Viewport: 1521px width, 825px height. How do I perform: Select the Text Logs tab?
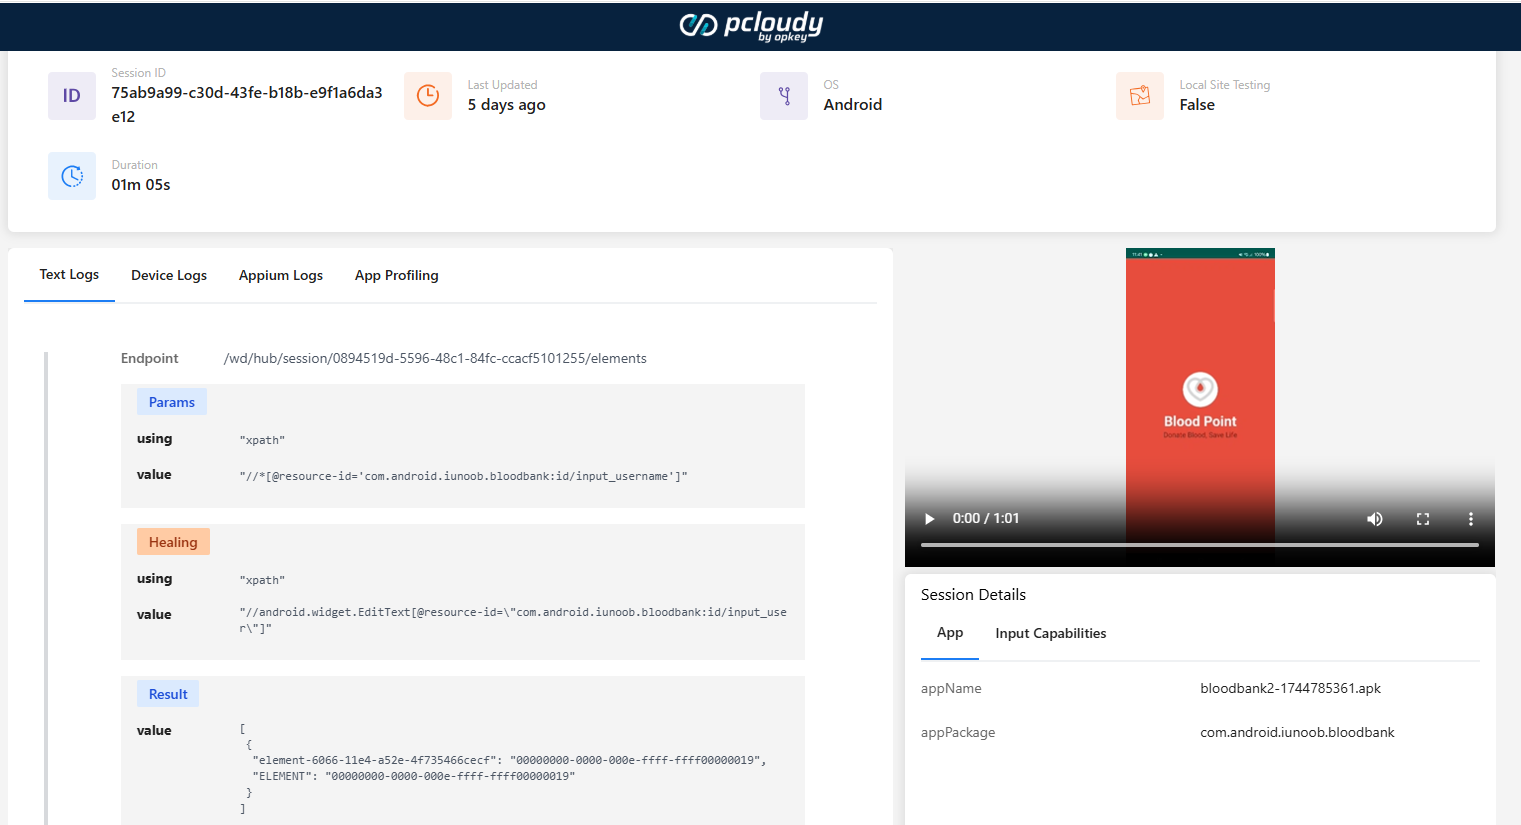(69, 274)
